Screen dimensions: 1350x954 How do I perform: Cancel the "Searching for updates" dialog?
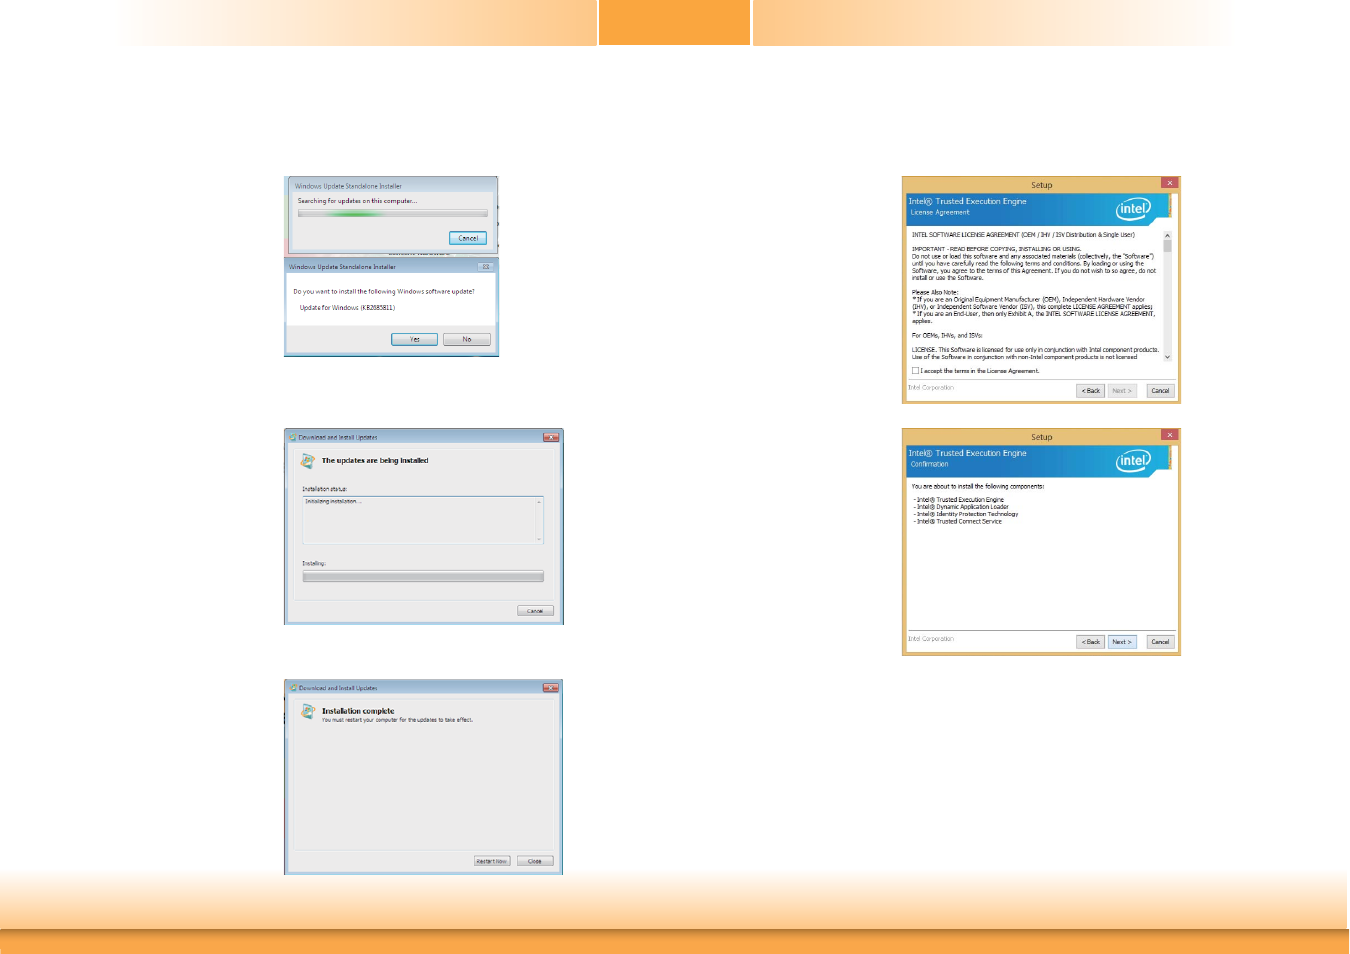(x=468, y=238)
